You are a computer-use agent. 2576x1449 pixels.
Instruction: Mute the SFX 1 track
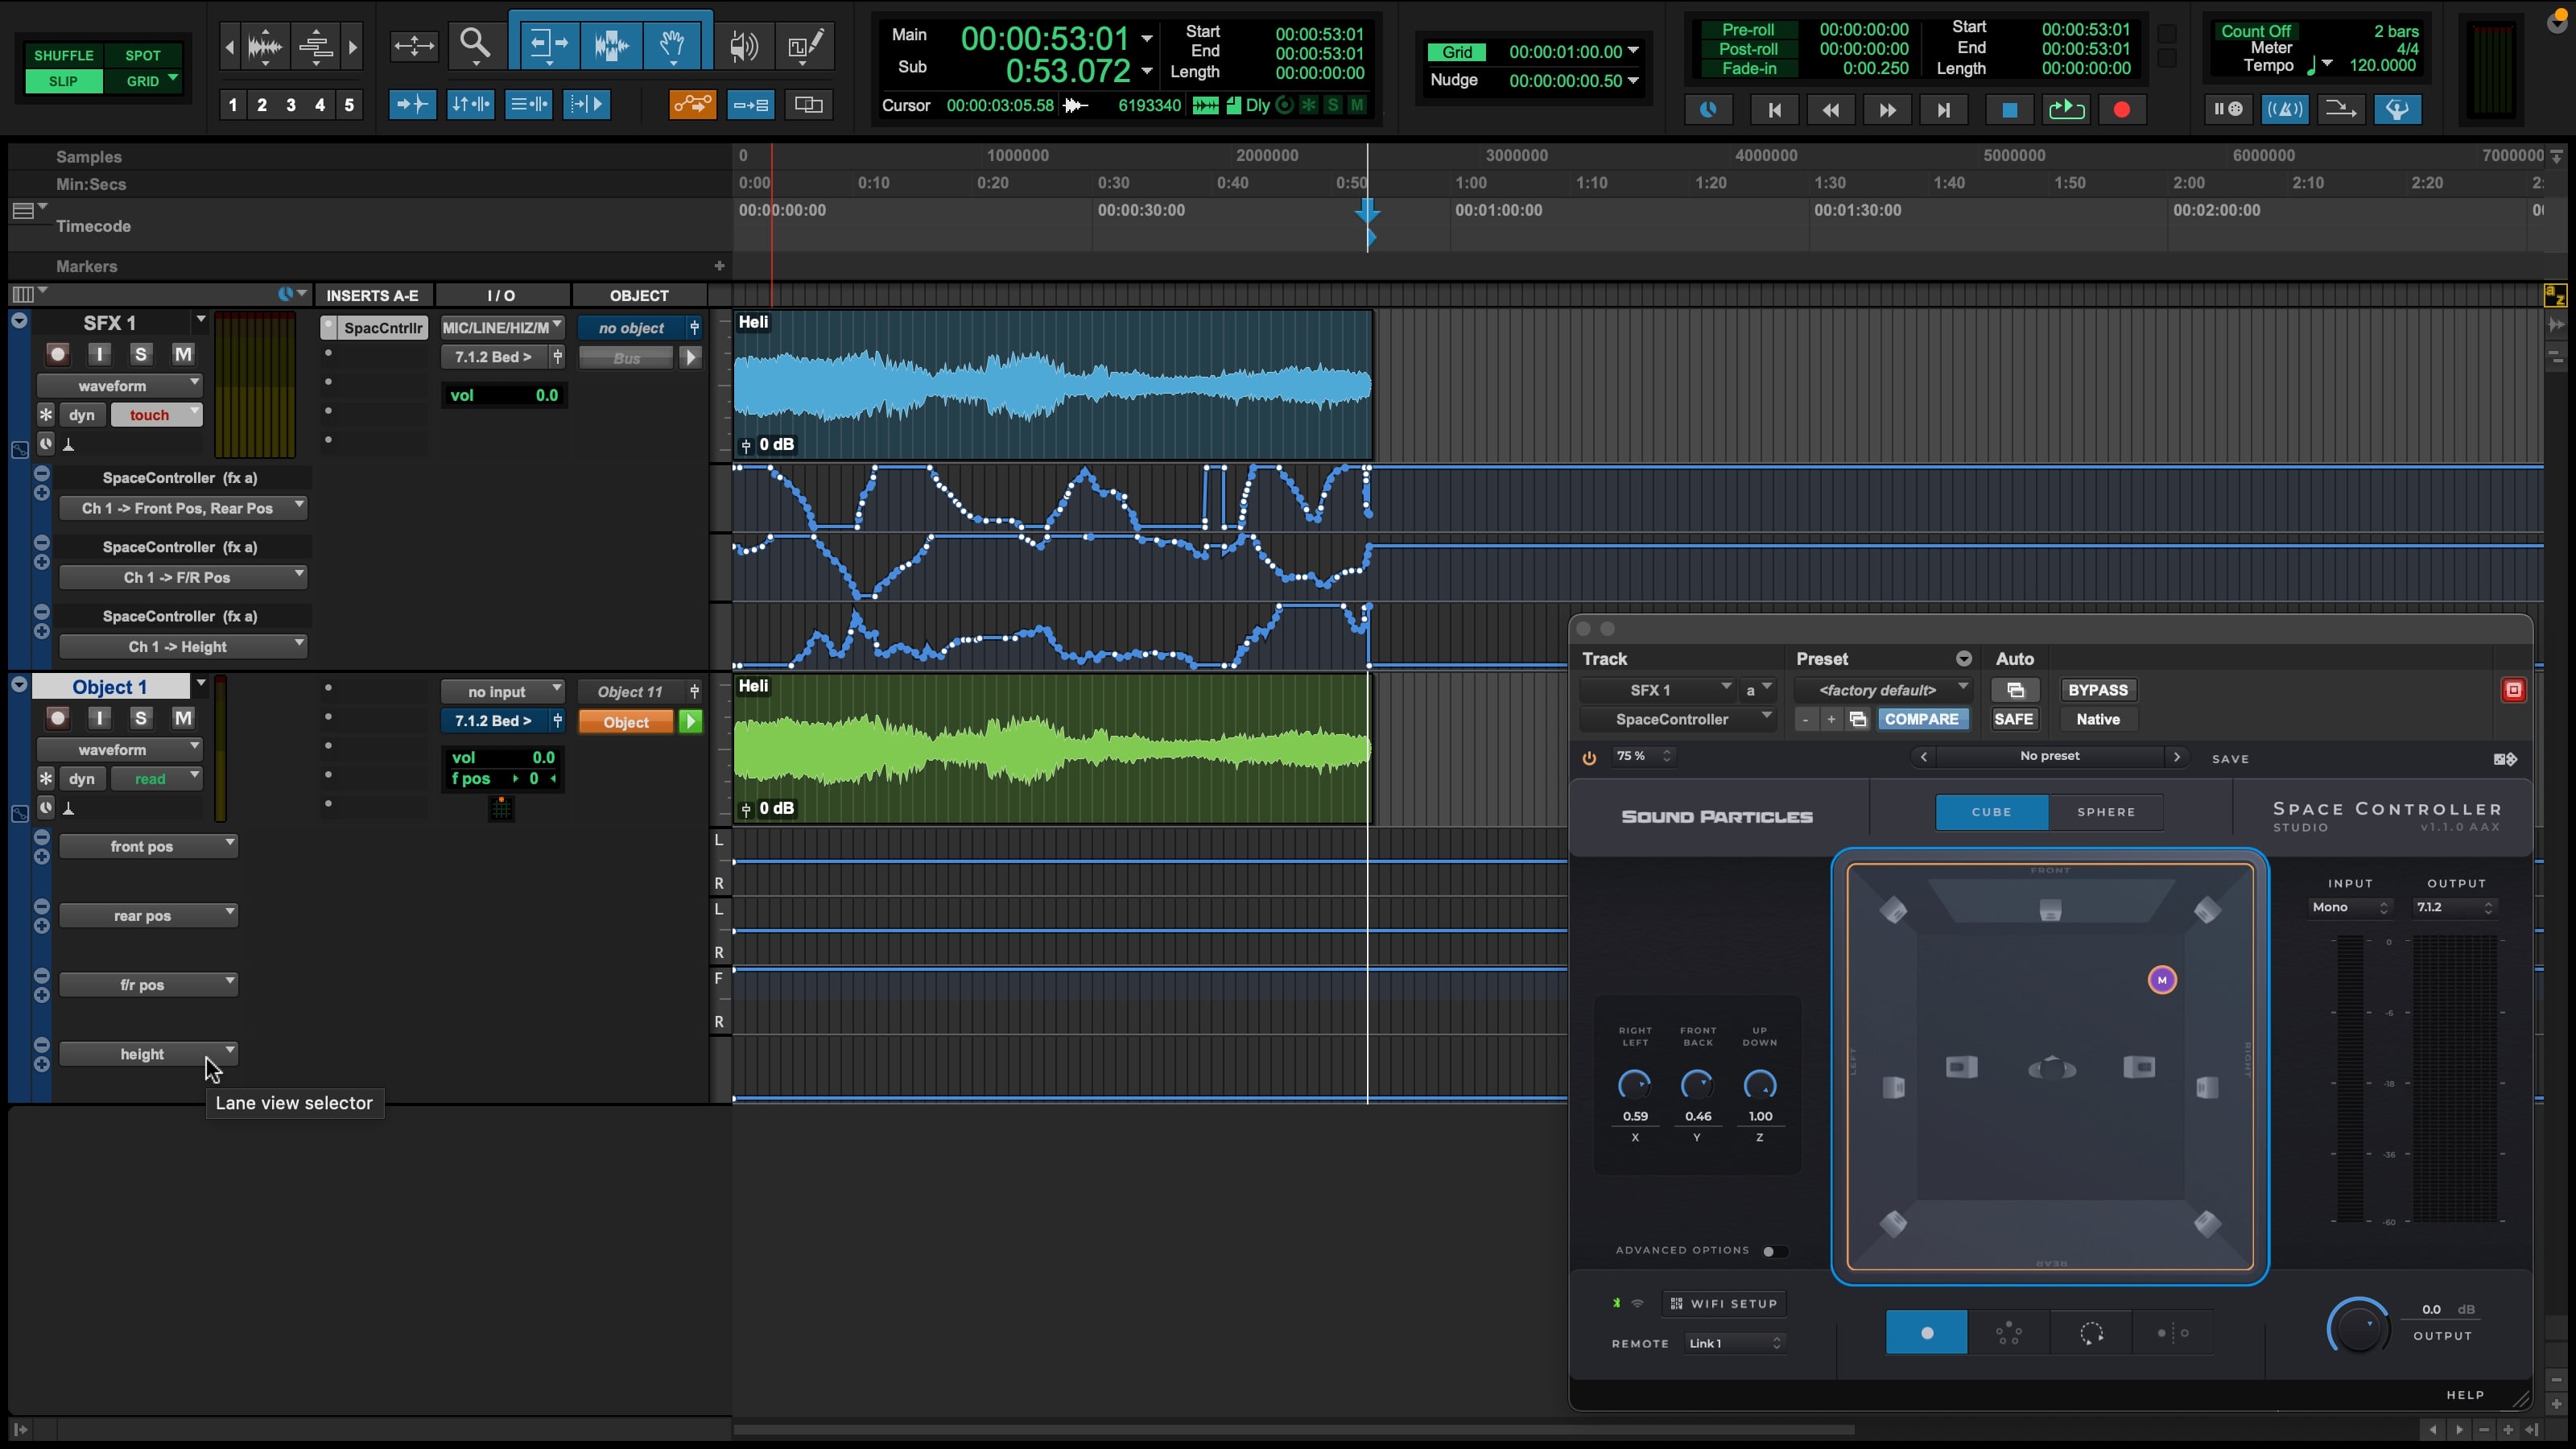182,354
